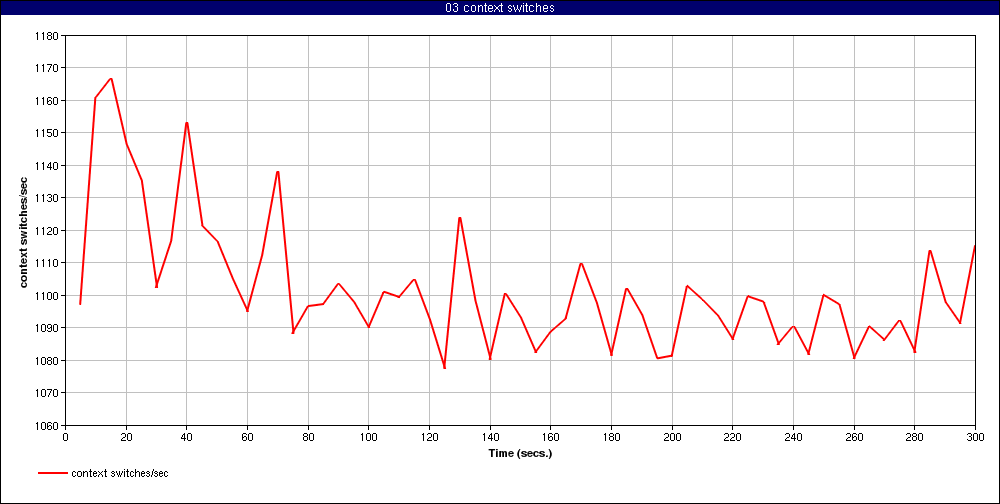Click the red legend line swatch
Image resolution: width=1000 pixels, height=504 pixels.
[x=52, y=473]
